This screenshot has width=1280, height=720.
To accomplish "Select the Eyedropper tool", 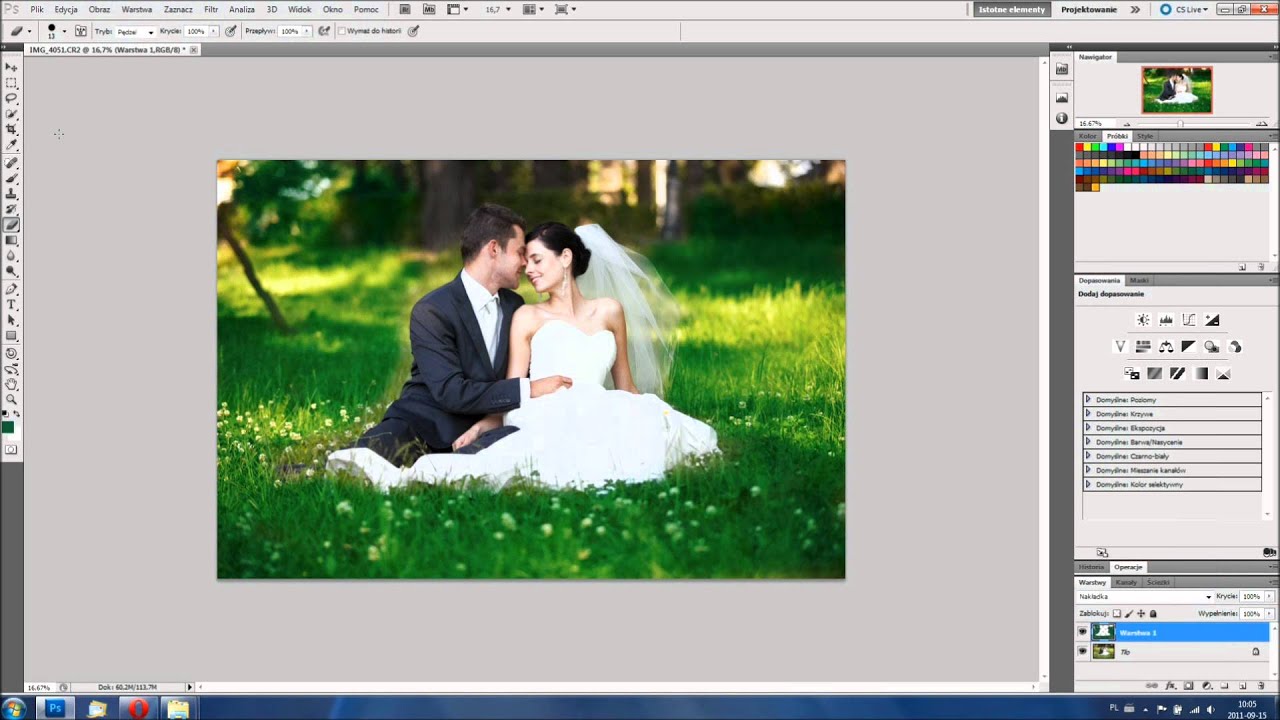I will [x=11, y=145].
